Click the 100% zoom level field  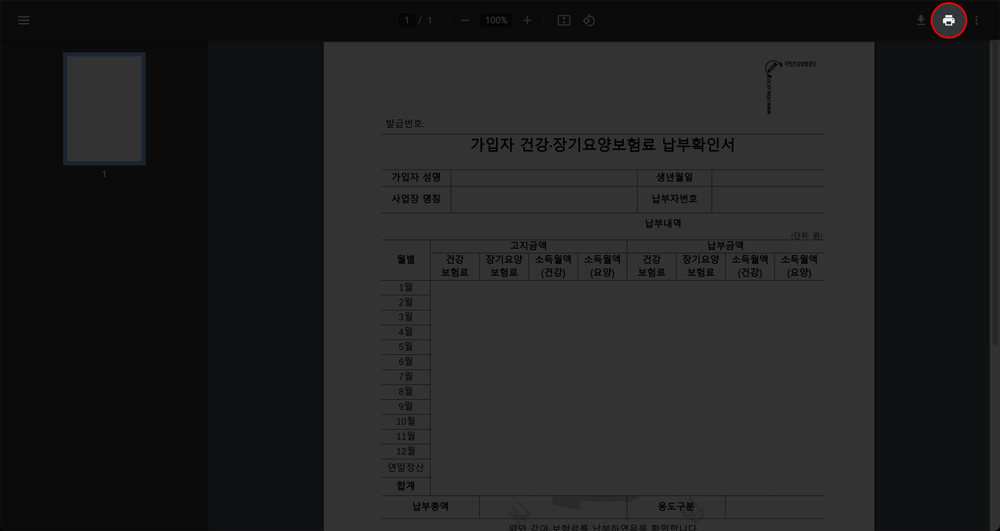click(496, 20)
